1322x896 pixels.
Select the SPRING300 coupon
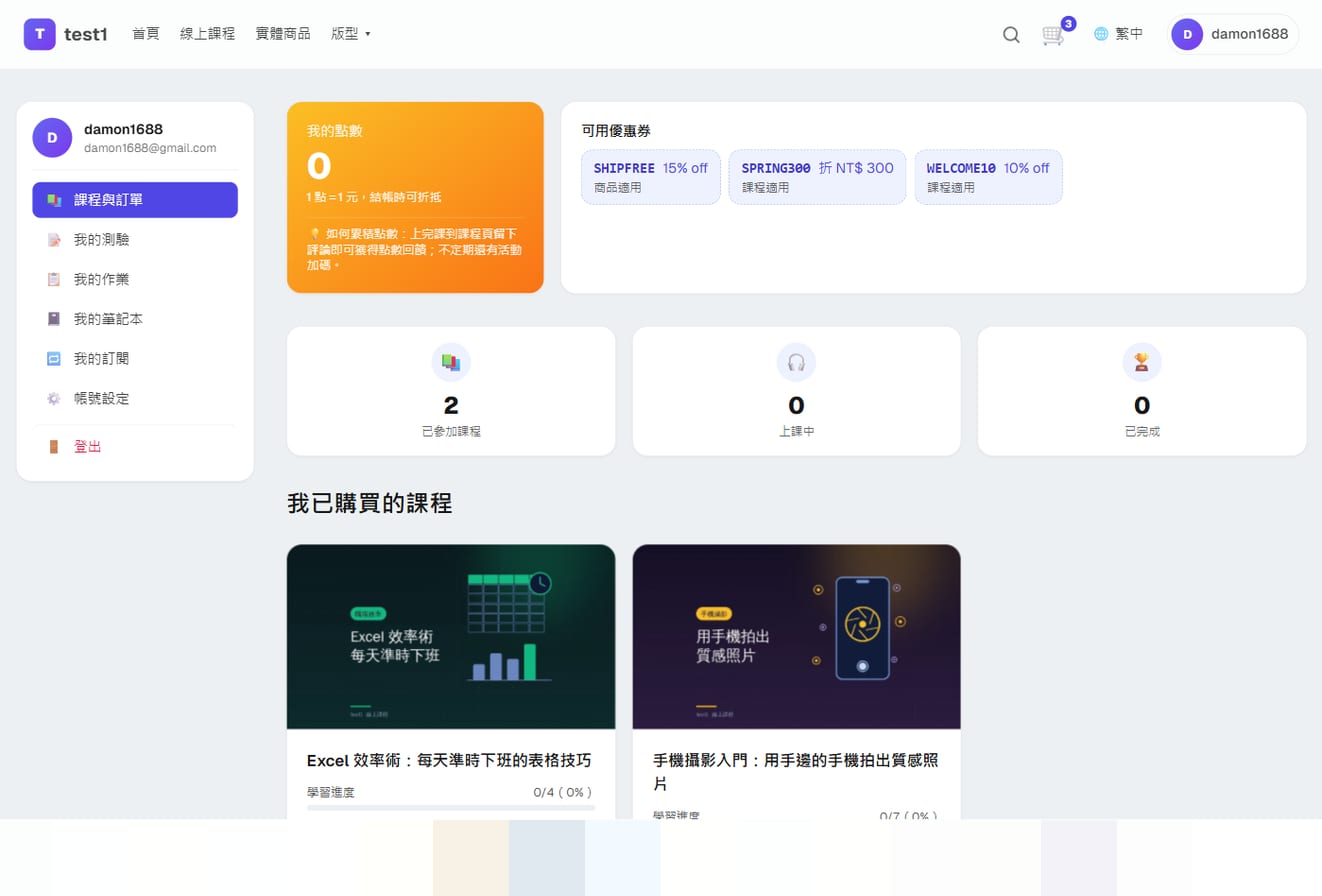[818, 177]
